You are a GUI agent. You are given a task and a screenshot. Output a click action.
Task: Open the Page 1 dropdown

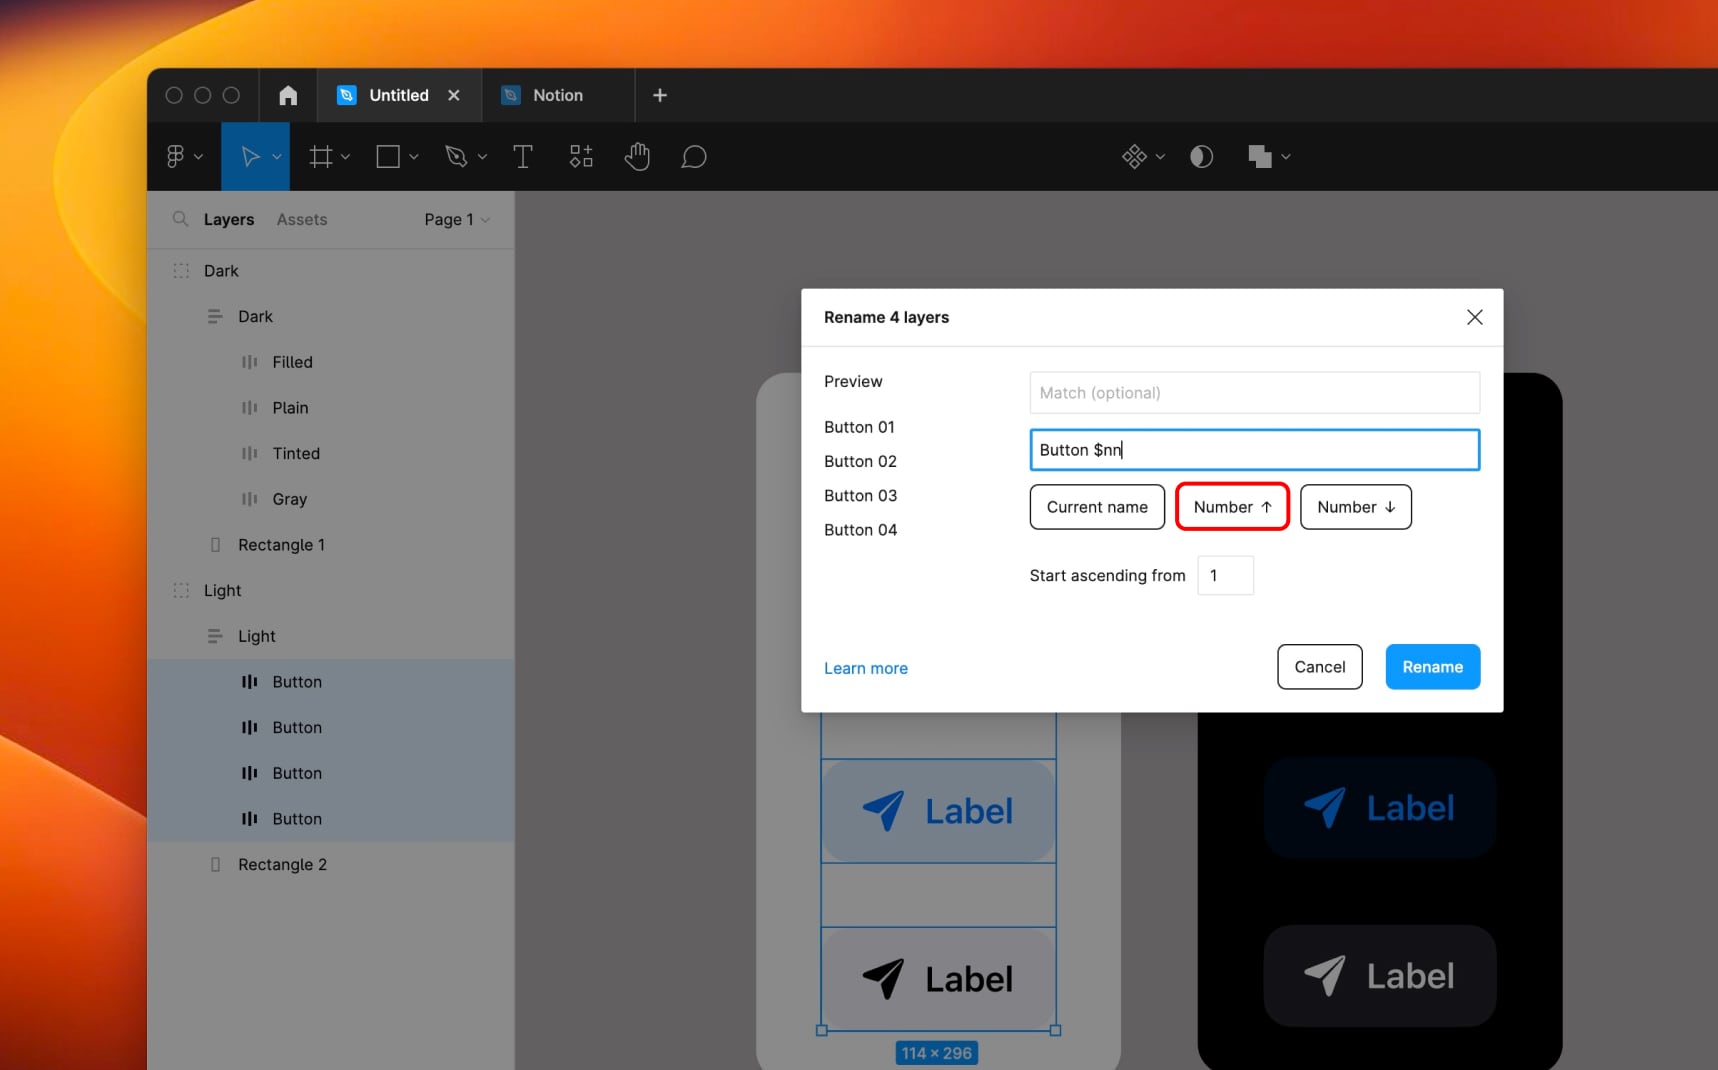click(457, 219)
